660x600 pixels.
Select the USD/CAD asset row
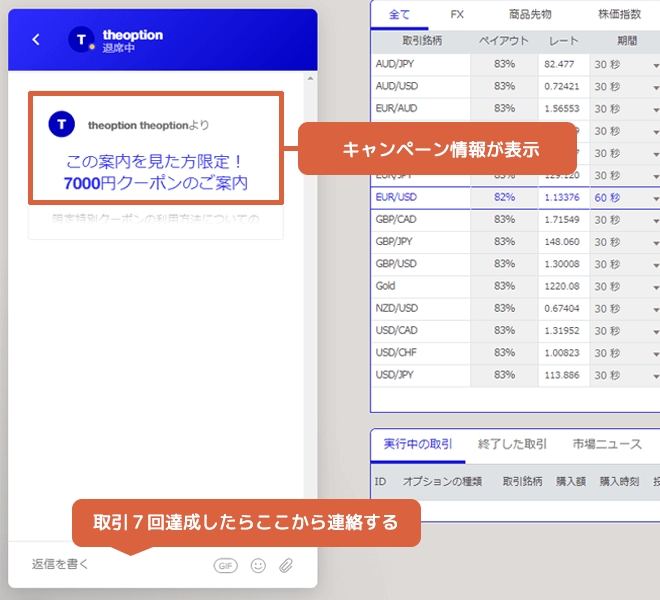(x=515, y=331)
